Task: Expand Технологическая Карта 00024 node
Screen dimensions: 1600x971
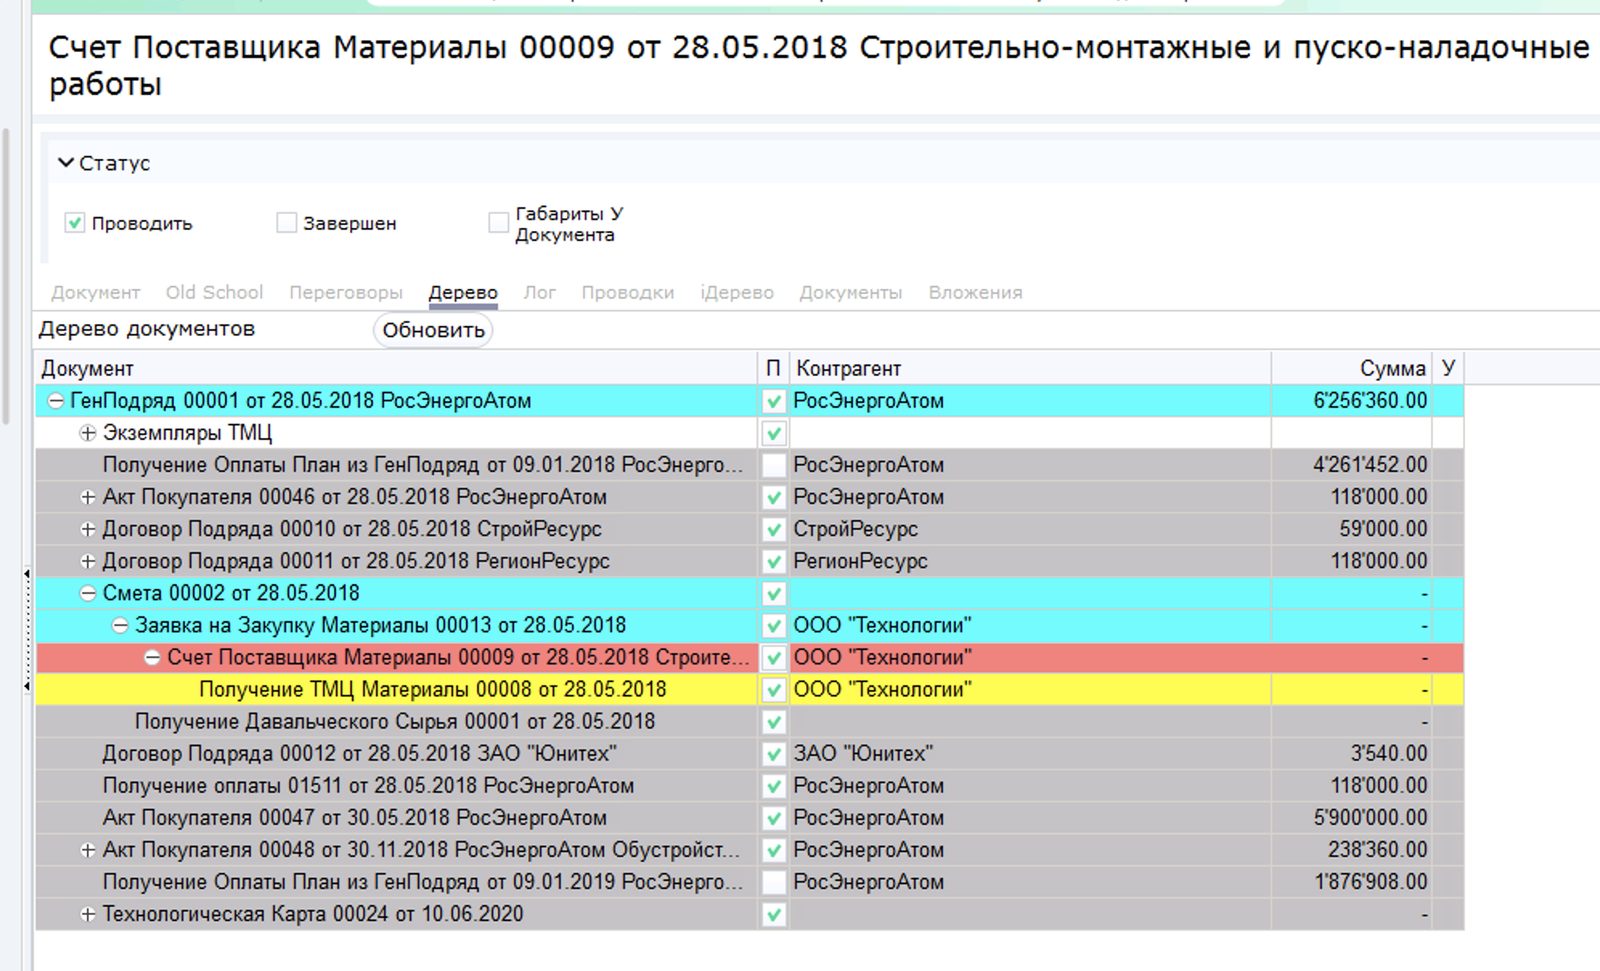Action: (x=88, y=914)
